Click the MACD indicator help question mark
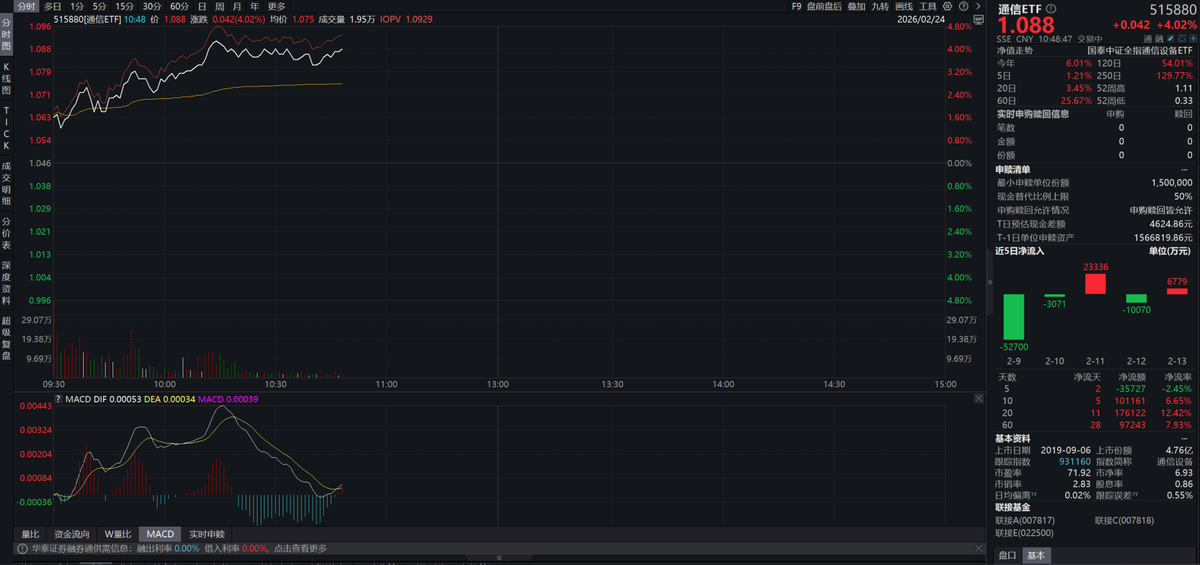This screenshot has width=1200, height=565. point(56,400)
